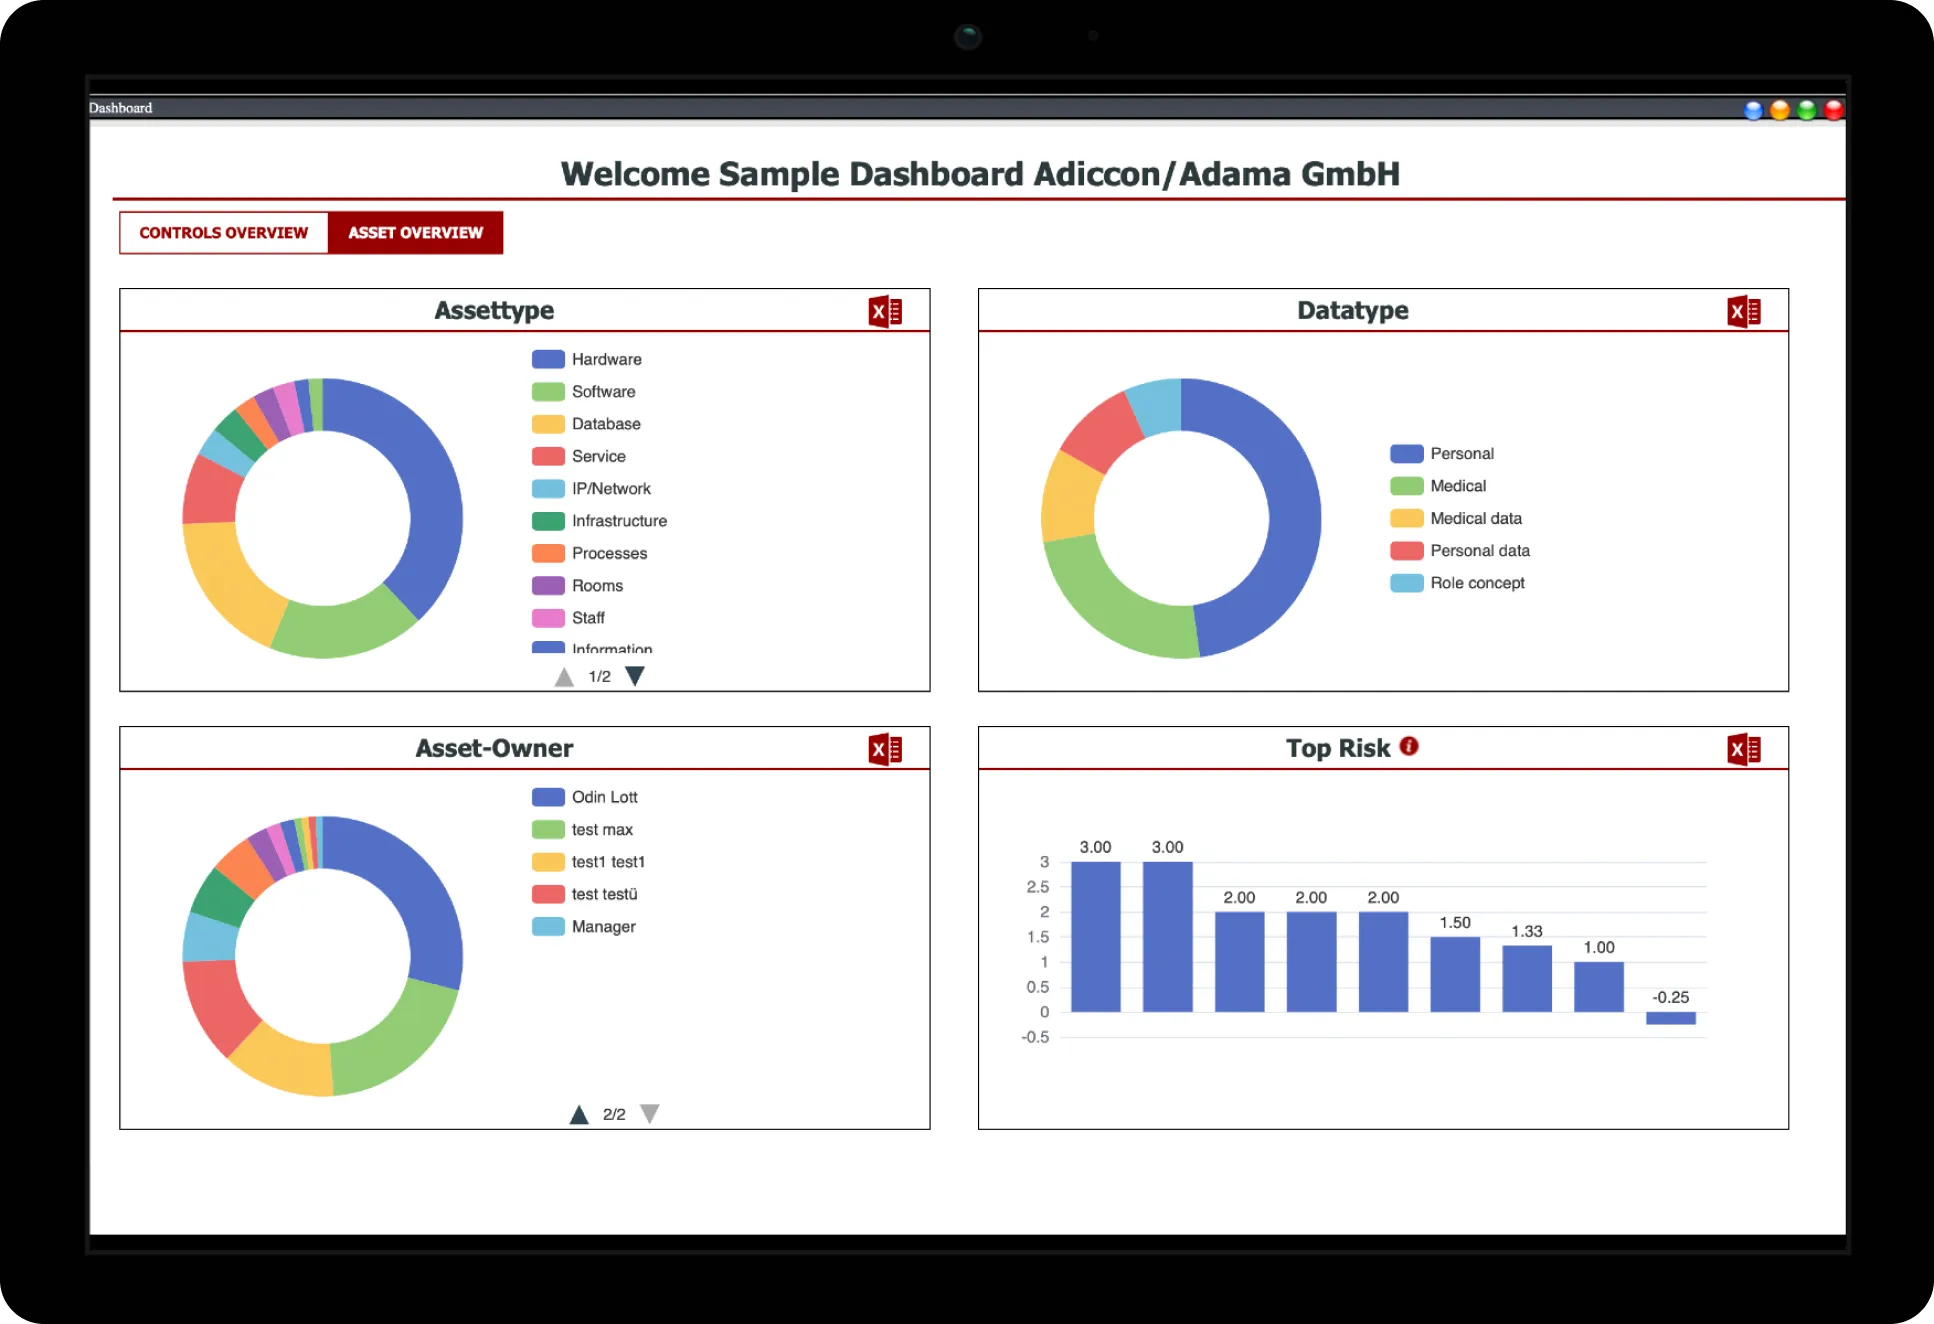Click the first 3.00 bar in Top Risk
The height and width of the screenshot is (1324, 1934).
click(1096, 937)
